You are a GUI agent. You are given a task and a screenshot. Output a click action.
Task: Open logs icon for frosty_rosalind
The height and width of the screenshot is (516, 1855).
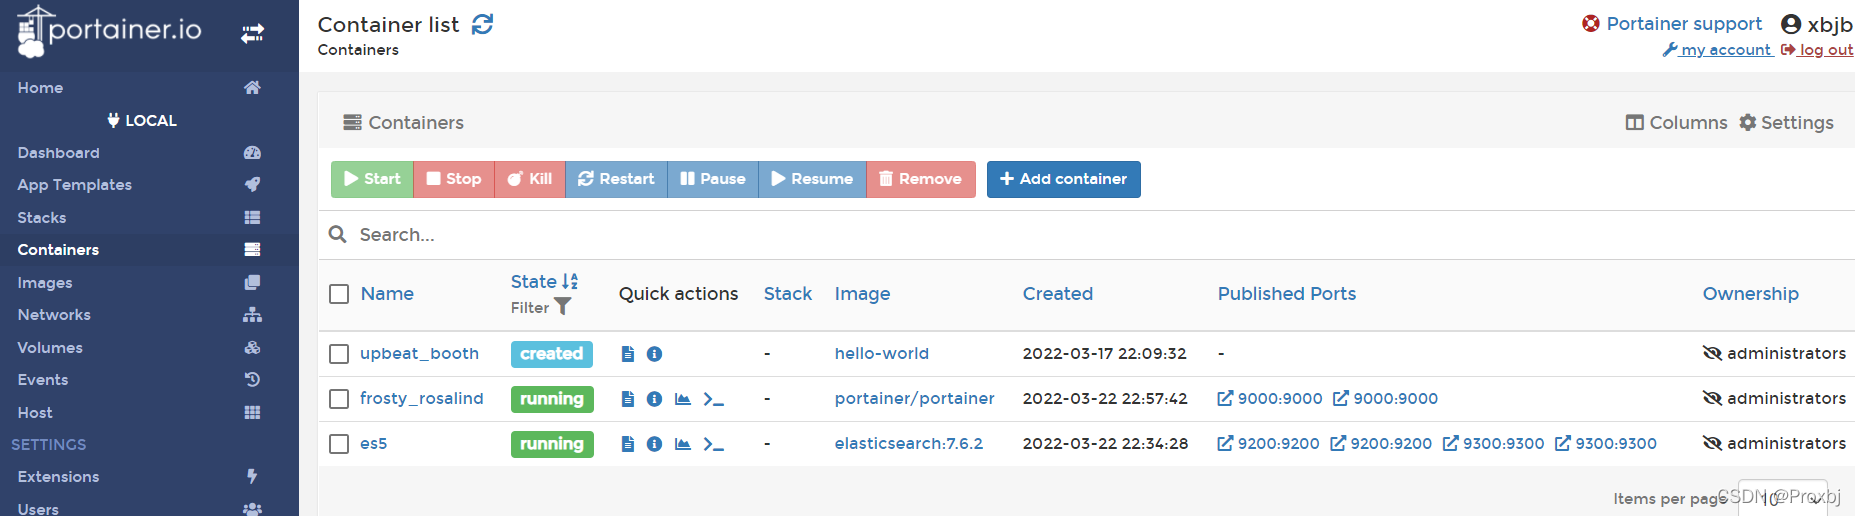click(x=628, y=399)
